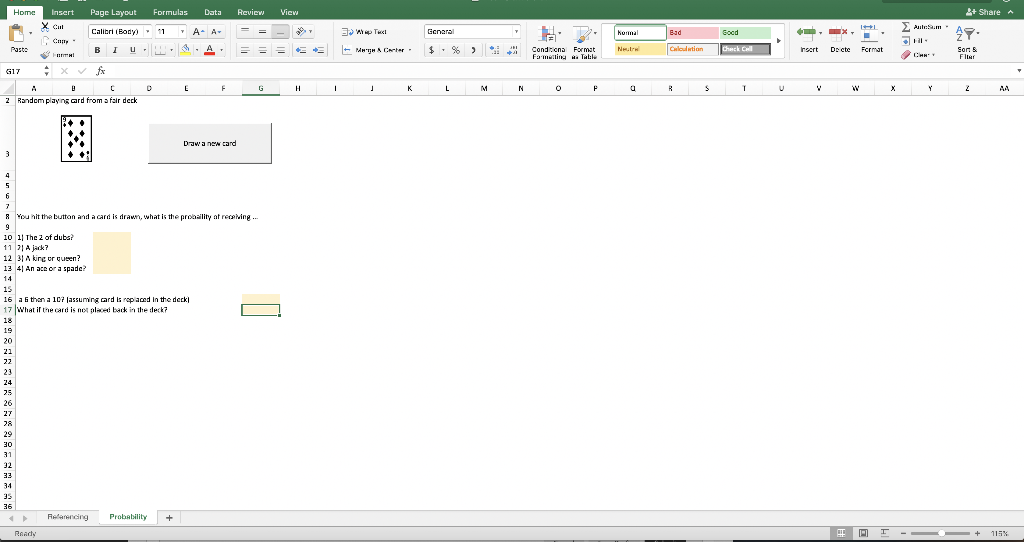Open Paste options arrow
Viewport: 1024px width, 542px height.
pos(30,33)
